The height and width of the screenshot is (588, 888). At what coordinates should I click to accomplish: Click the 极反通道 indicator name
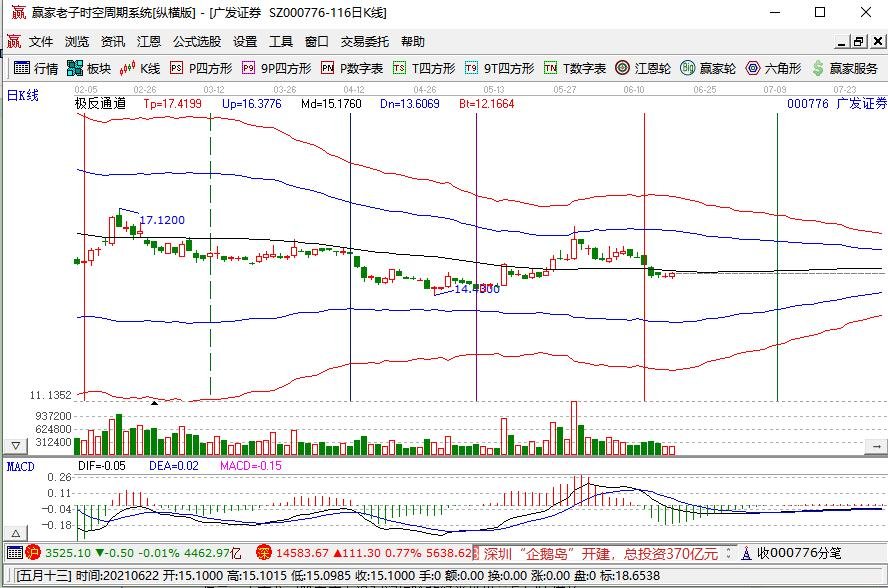pos(100,103)
